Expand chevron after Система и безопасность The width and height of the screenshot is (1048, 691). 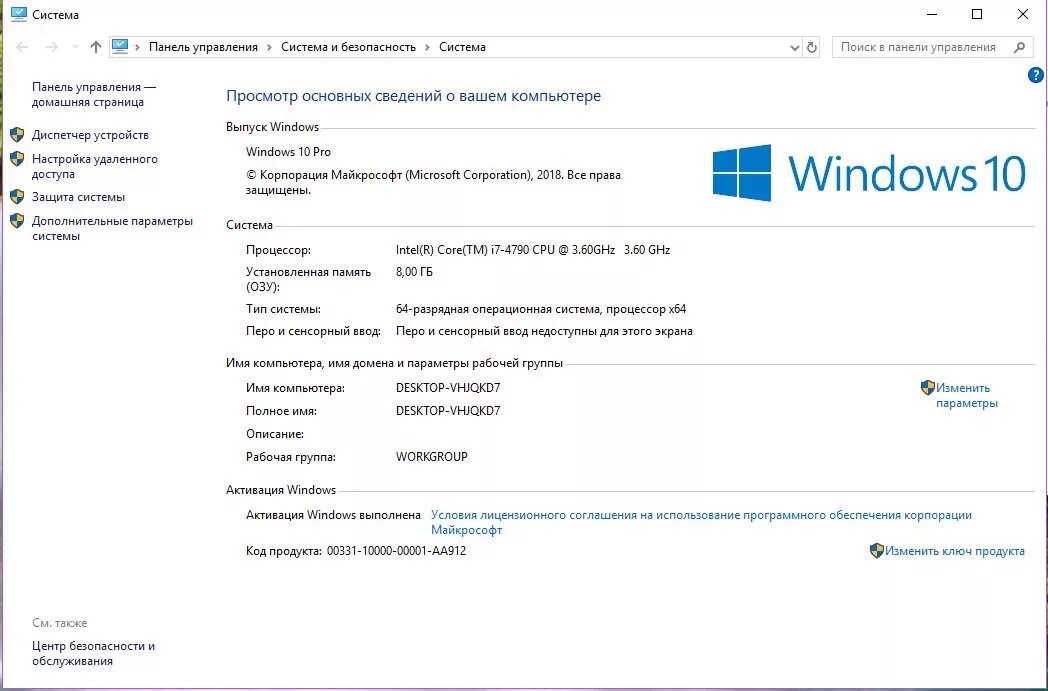point(428,47)
